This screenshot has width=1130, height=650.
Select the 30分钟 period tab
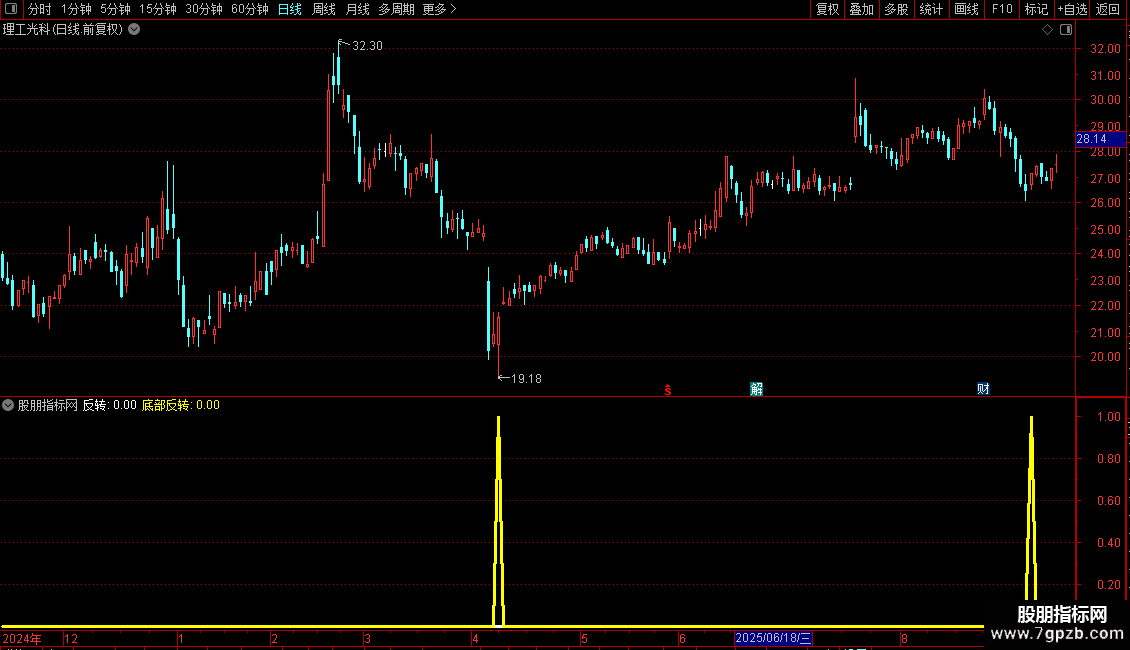[x=203, y=9]
